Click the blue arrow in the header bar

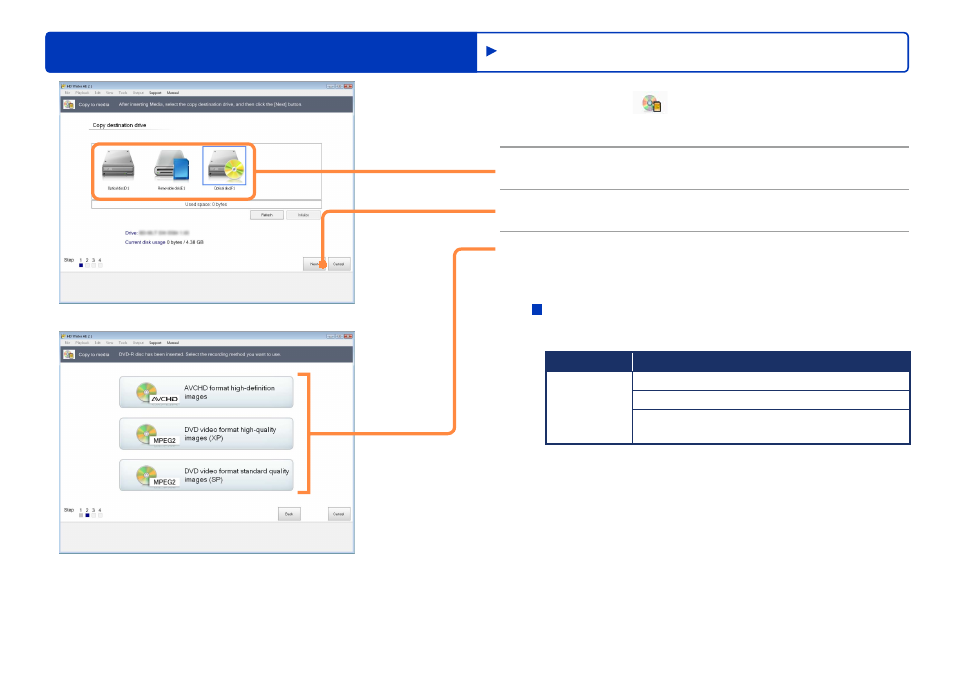pos(492,51)
